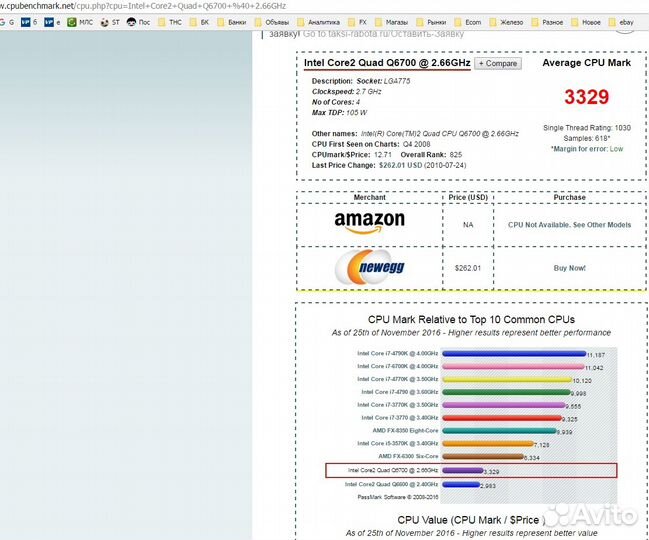The image size is (649, 540).
Task: Open the Пос bookmark
Action: tap(139, 22)
